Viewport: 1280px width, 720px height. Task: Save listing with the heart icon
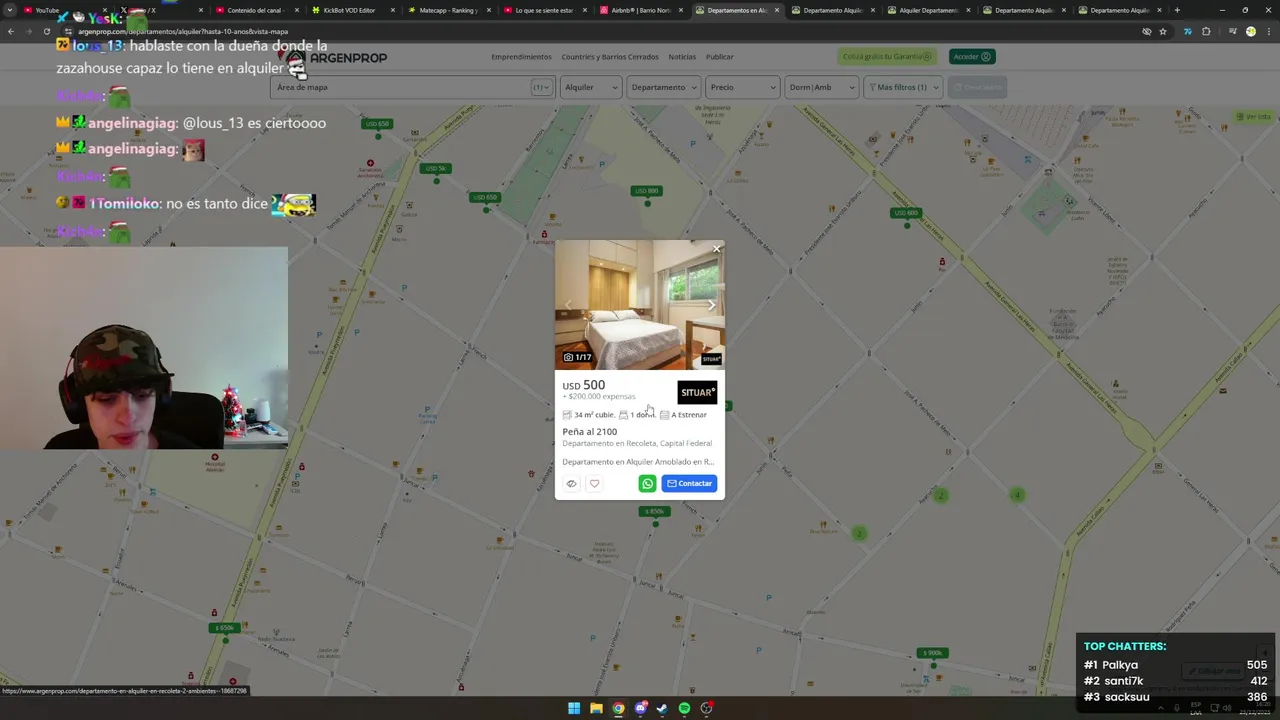594,484
